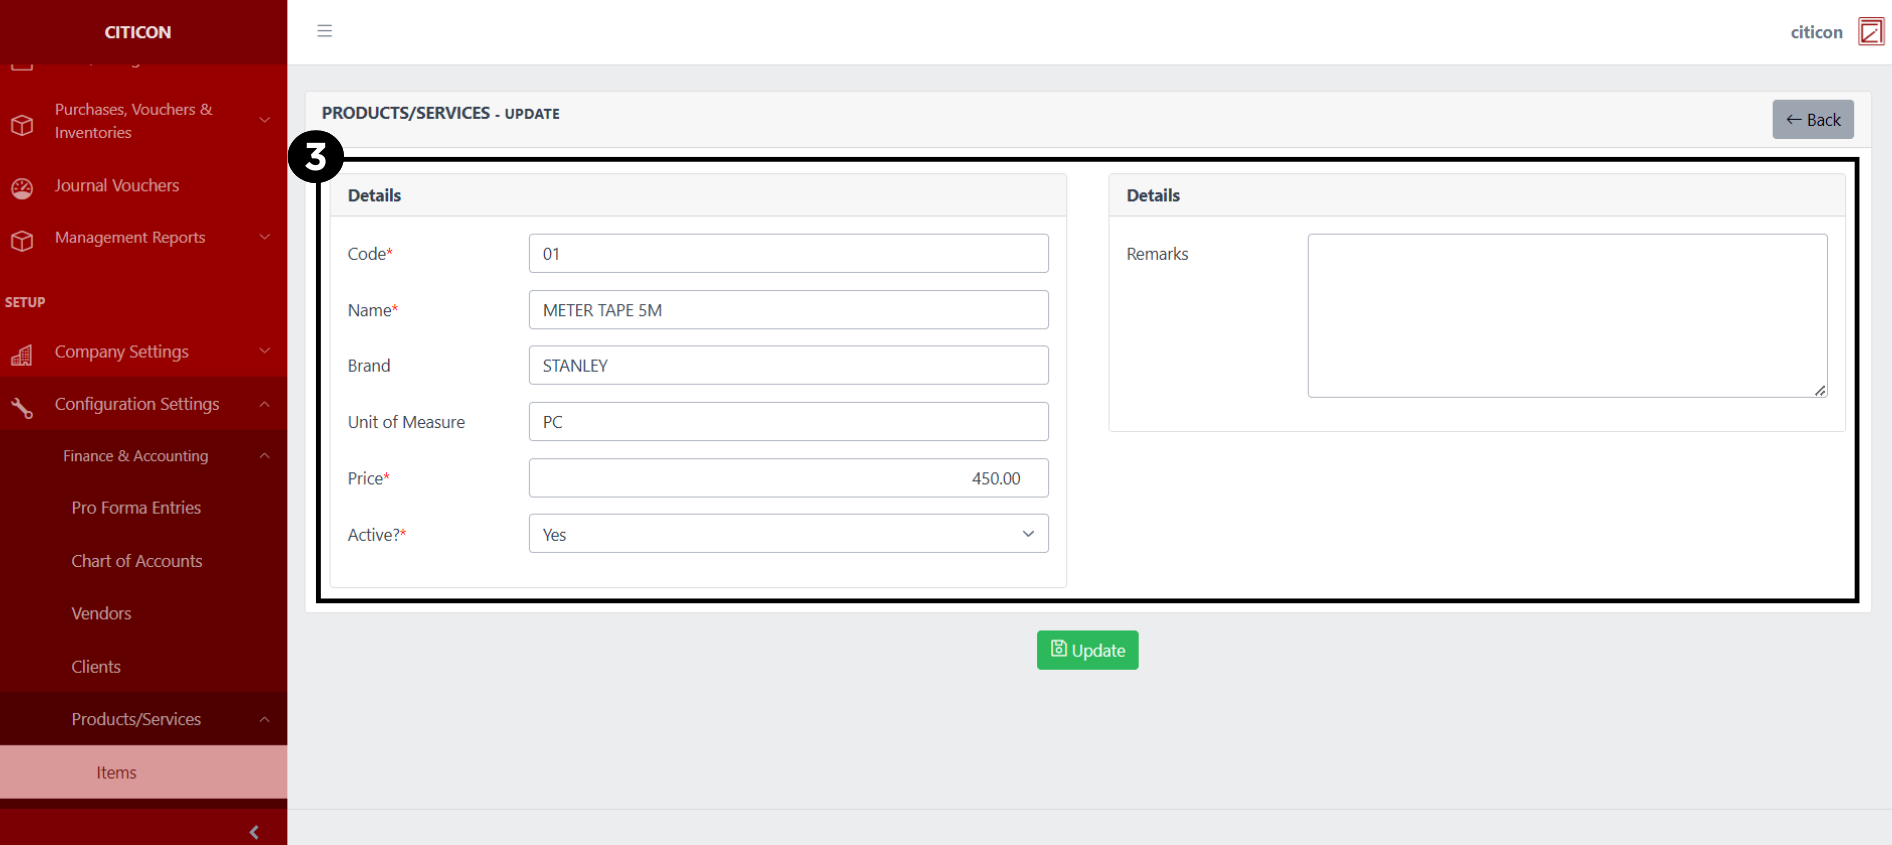
Task: Collapse the sidebar with bottom arrow icon
Action: [x=254, y=832]
